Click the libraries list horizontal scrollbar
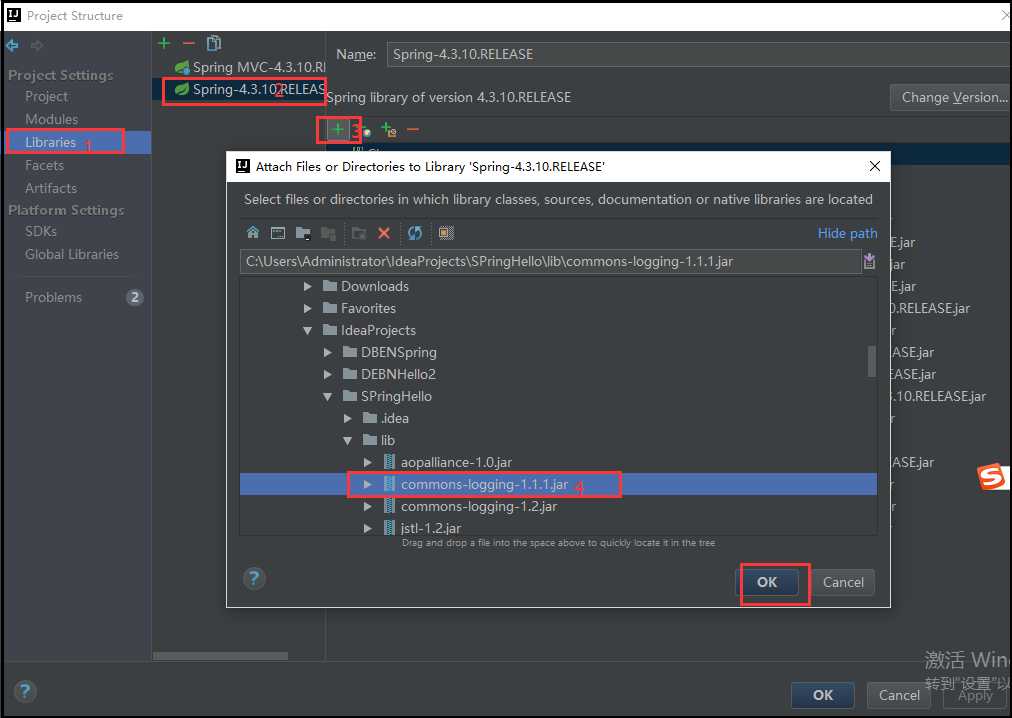Viewport: 1012px width, 718px height. [220, 656]
